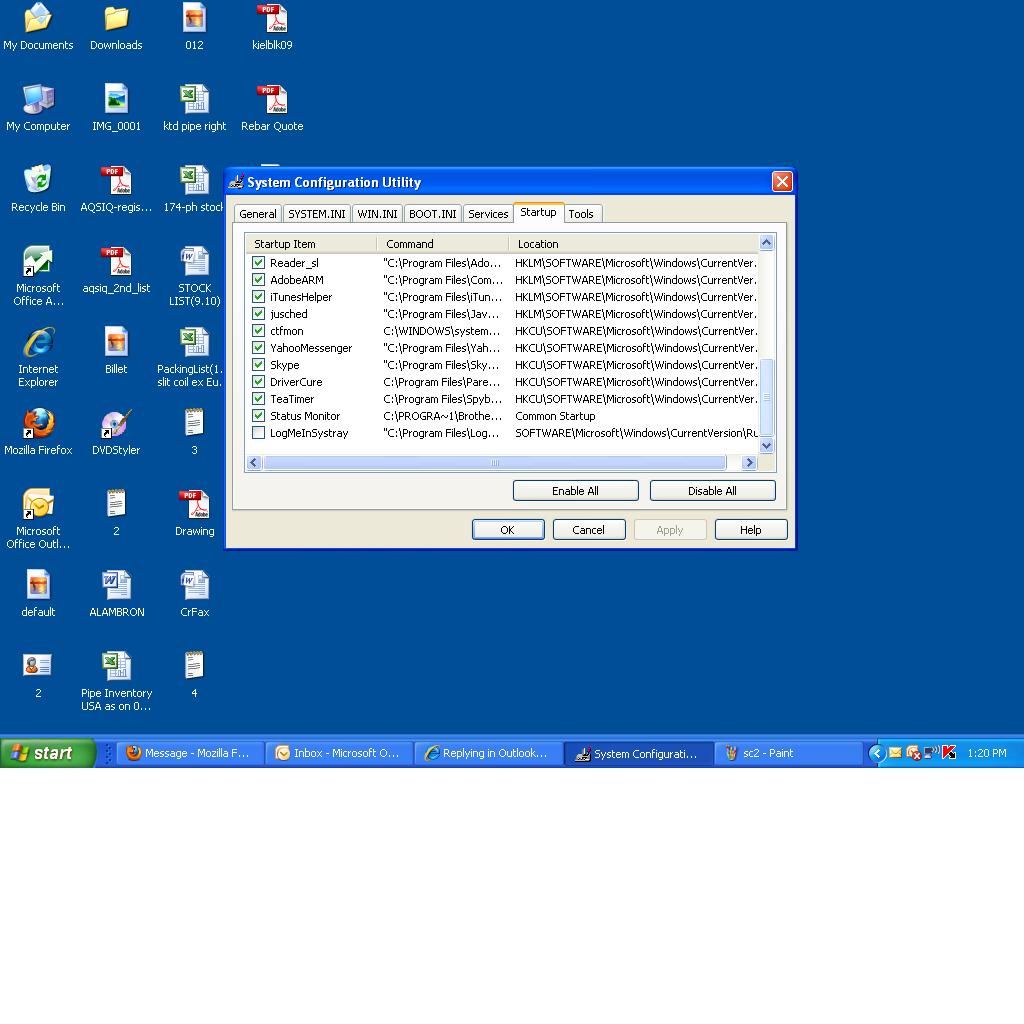This screenshot has height=1024, width=1024.
Task: Open the Windows start menu
Action: pos(47,753)
